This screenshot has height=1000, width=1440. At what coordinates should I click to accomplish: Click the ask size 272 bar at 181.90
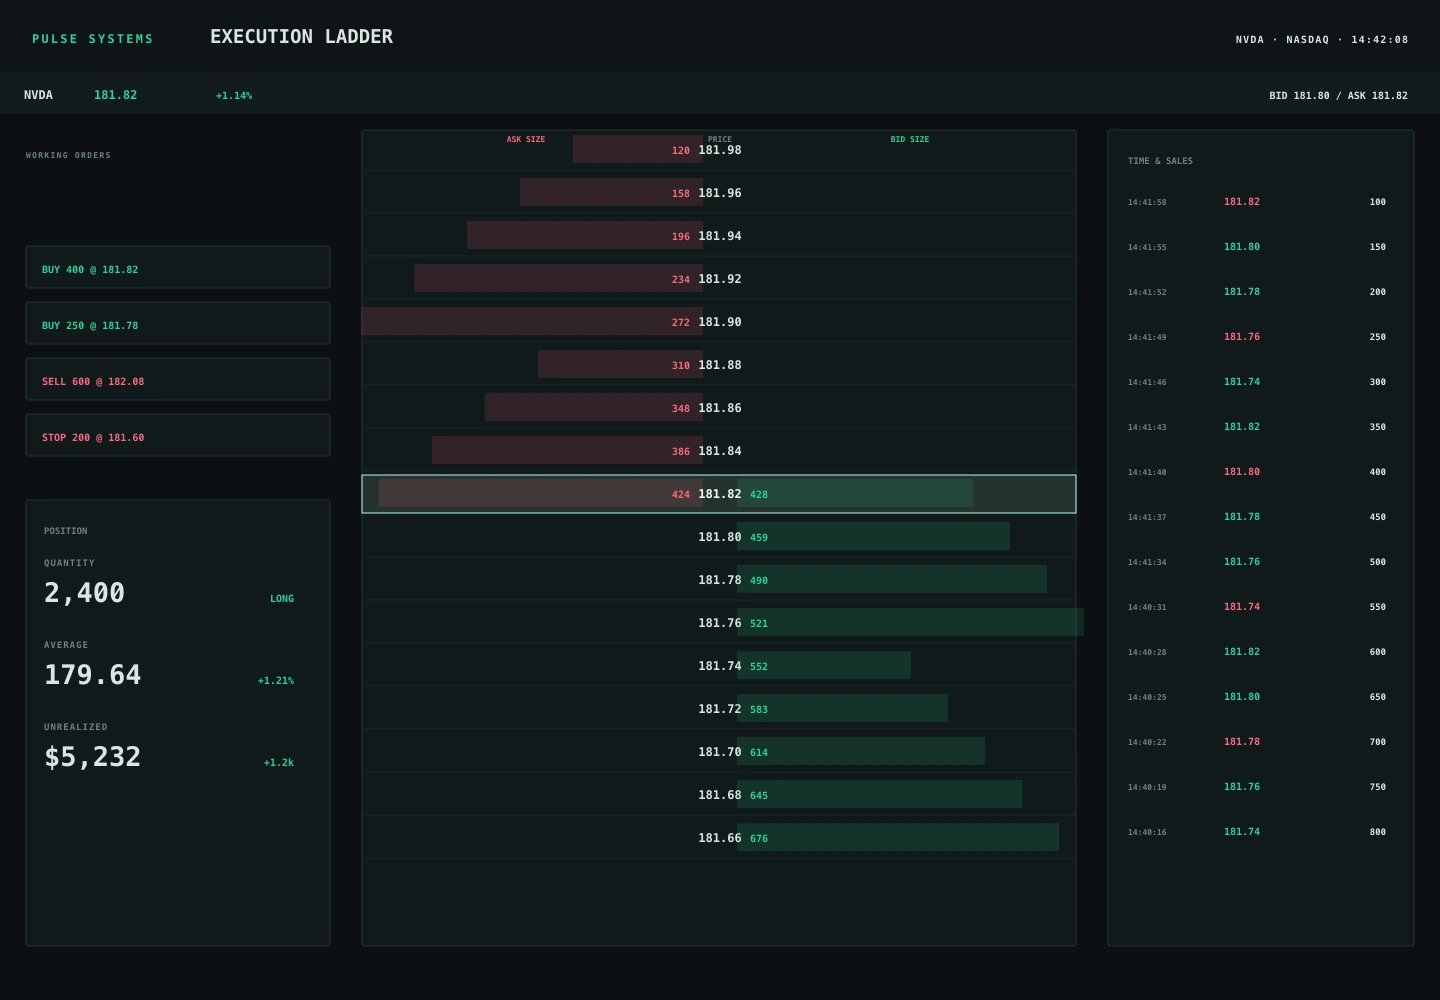(532, 321)
